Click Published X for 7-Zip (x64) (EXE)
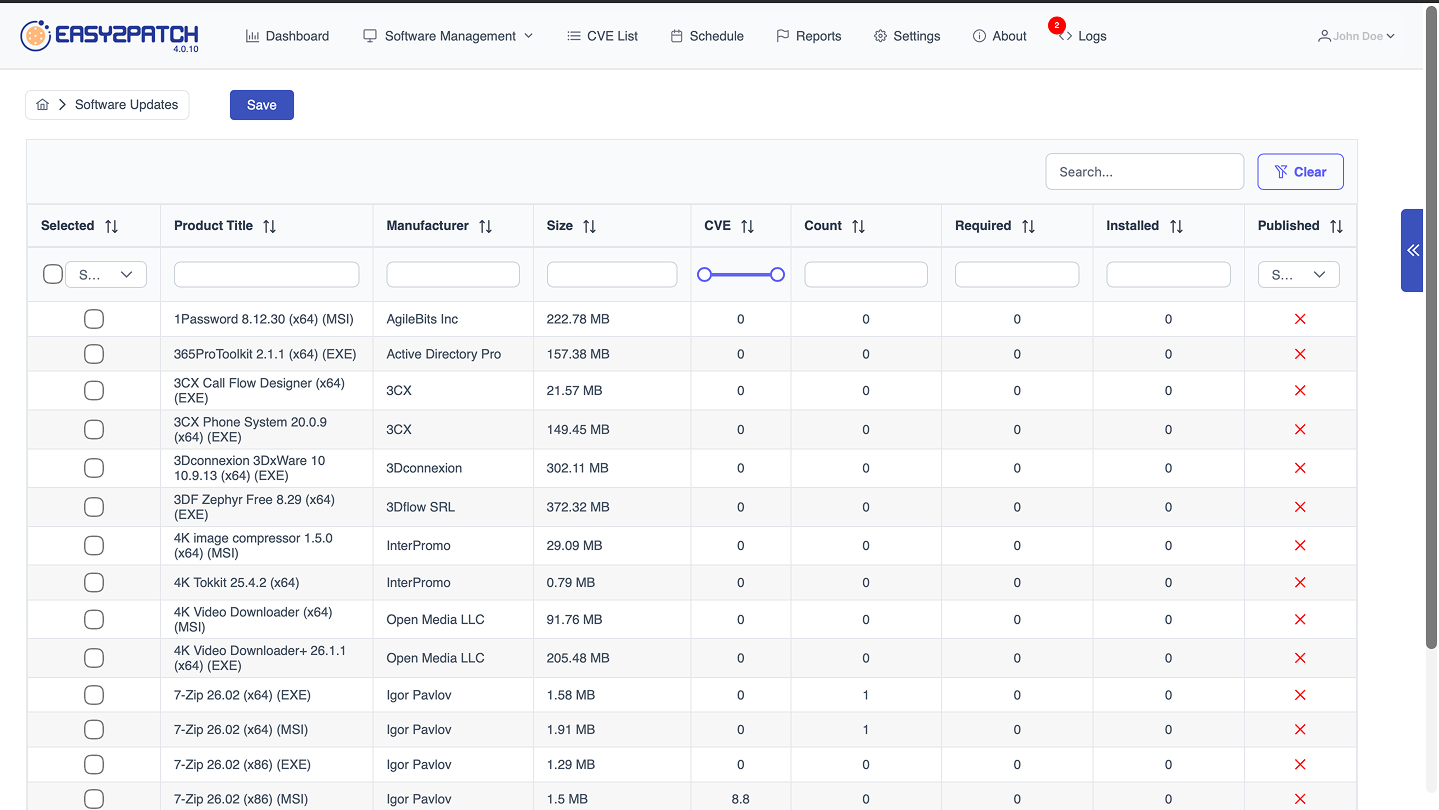This screenshot has width=1439, height=810. click(x=1300, y=695)
